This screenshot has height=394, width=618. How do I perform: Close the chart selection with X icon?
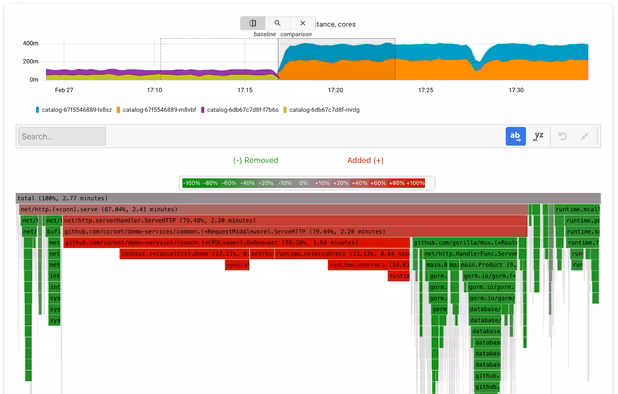point(303,23)
